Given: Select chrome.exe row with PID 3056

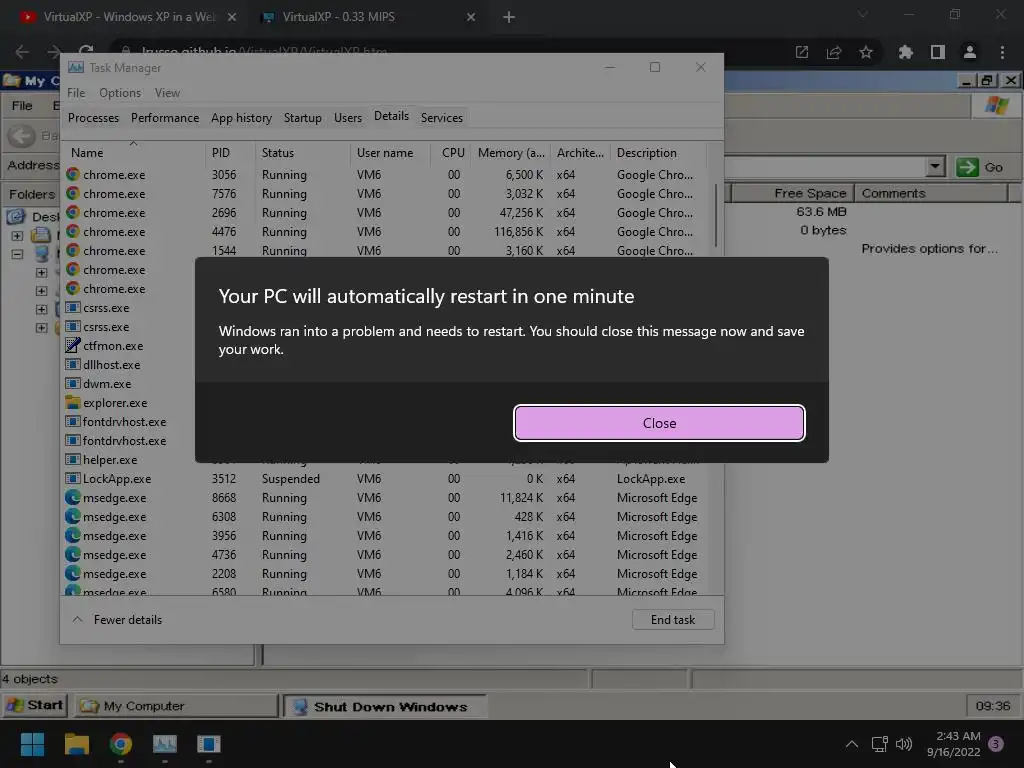Looking at the screenshot, I should click(385, 175).
